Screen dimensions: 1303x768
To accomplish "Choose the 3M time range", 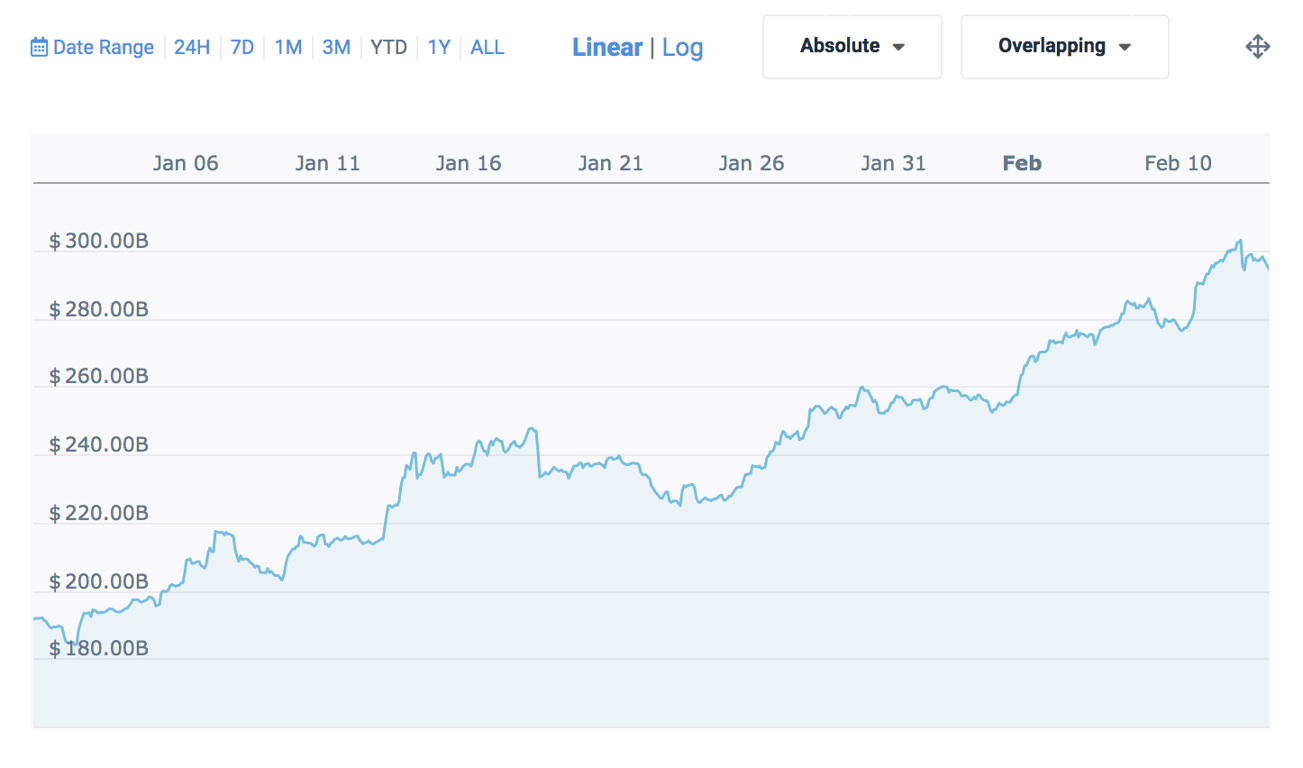I will point(335,47).
